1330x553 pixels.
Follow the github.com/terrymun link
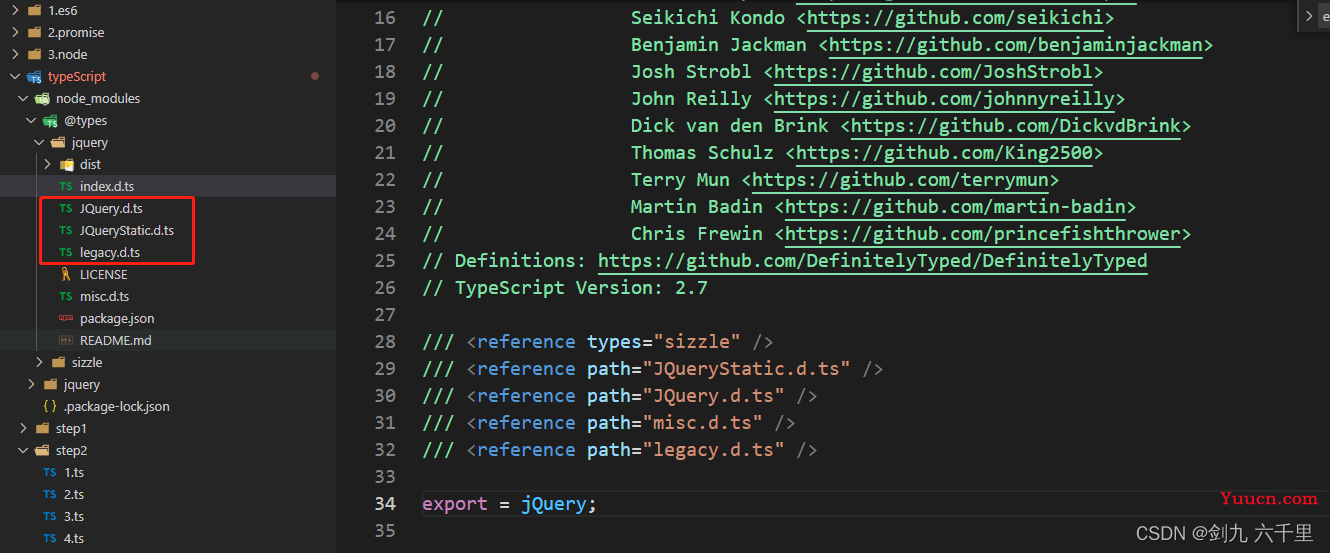point(900,180)
